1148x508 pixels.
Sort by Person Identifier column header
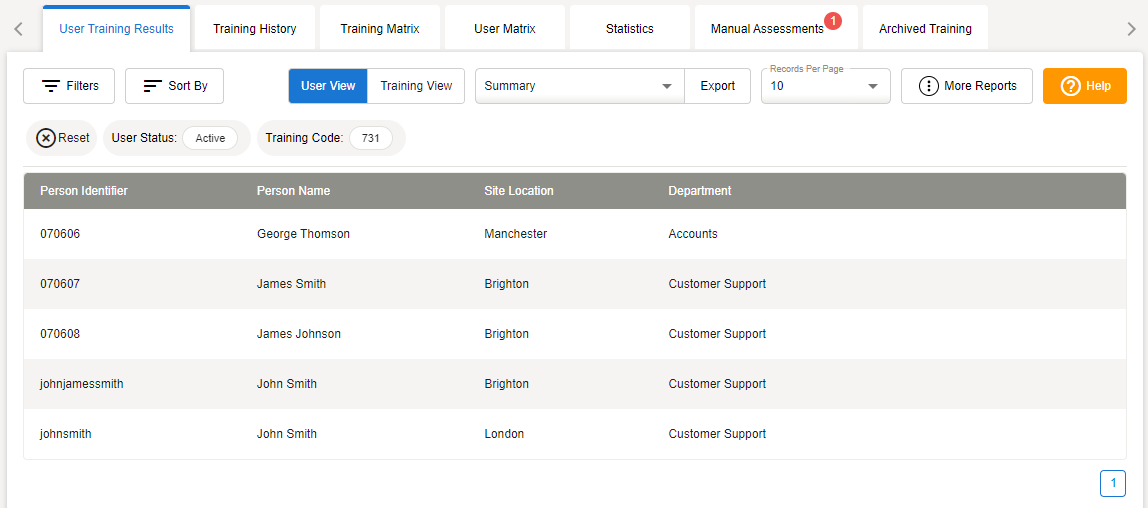pos(84,191)
